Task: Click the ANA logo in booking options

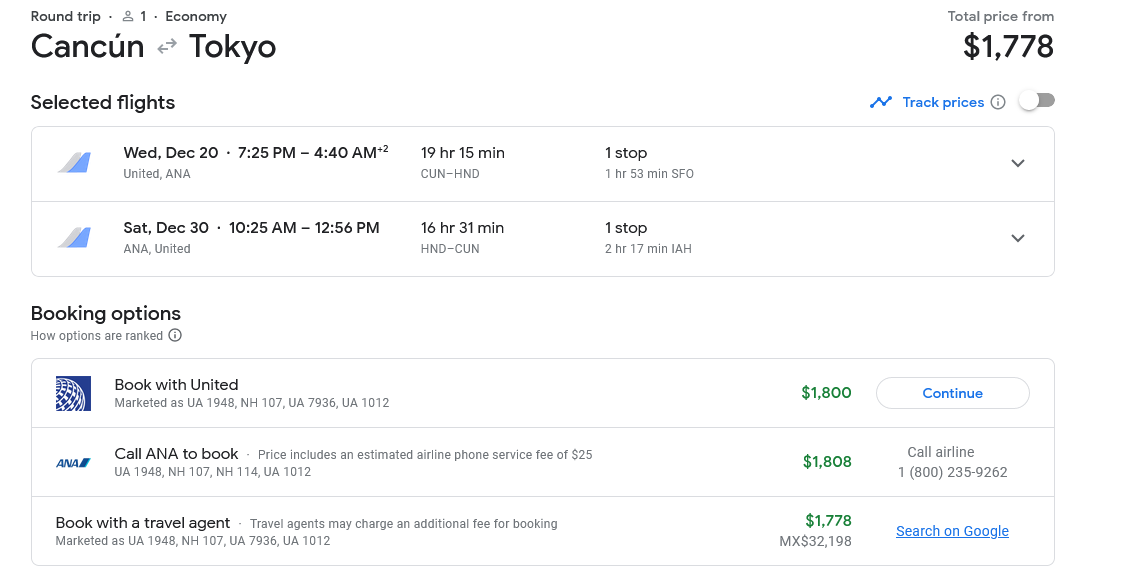Action: tap(73, 462)
